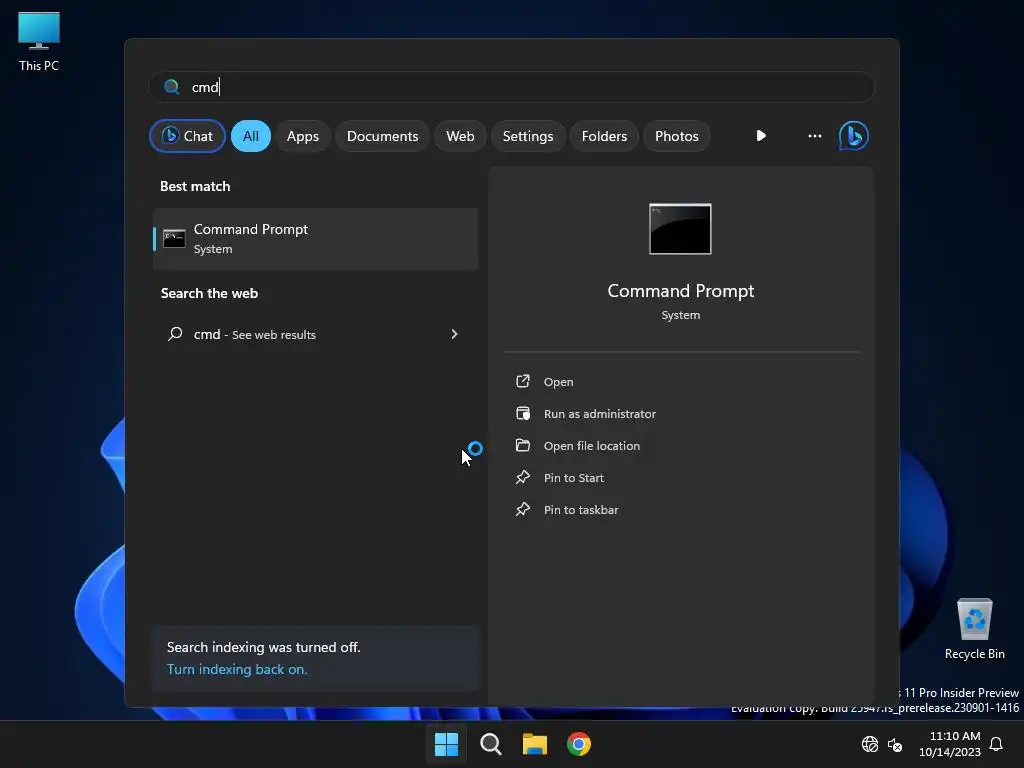The image size is (1024, 768).
Task: Open the notification bell icon
Action: click(x=997, y=744)
